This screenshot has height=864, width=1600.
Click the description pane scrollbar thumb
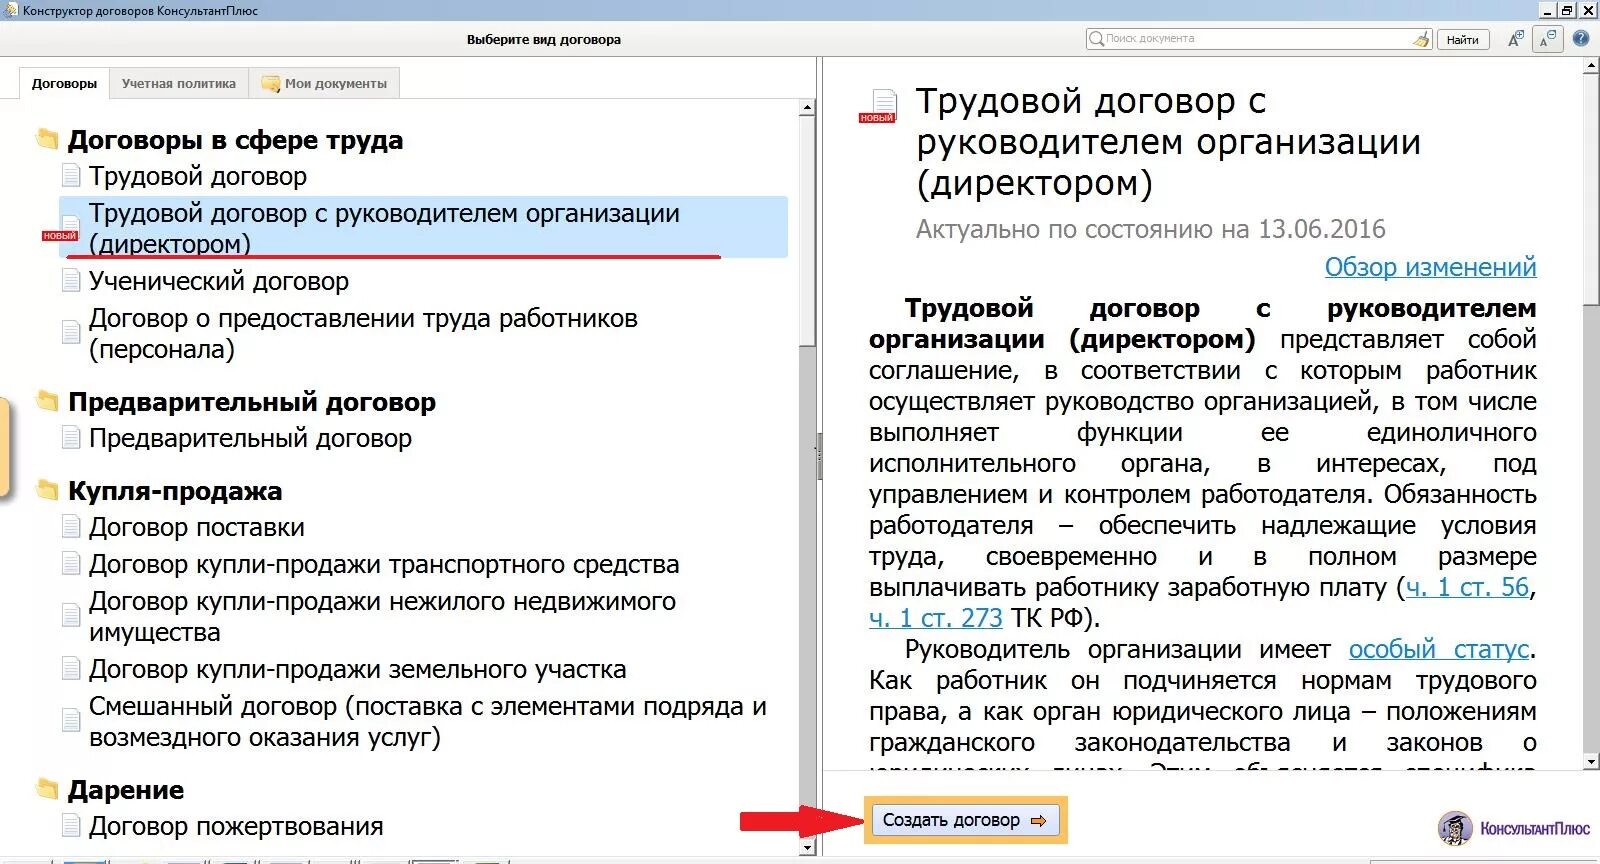(1592, 190)
